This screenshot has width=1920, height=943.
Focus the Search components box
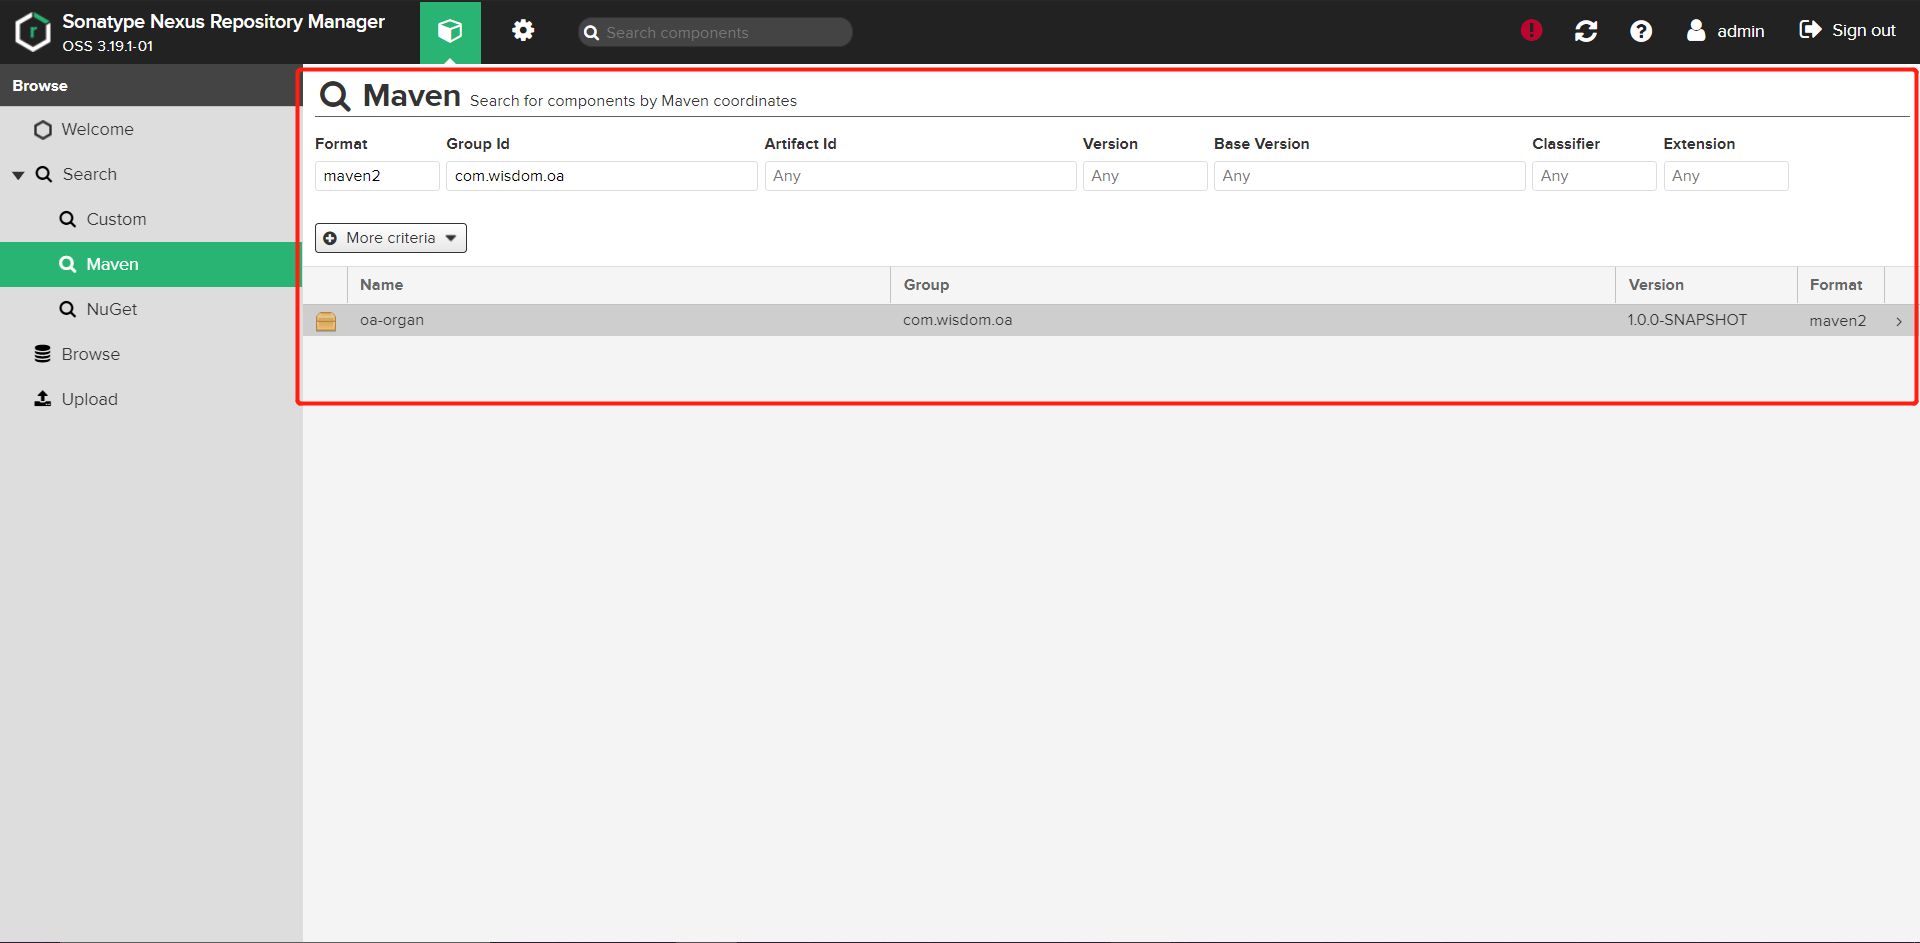(715, 32)
